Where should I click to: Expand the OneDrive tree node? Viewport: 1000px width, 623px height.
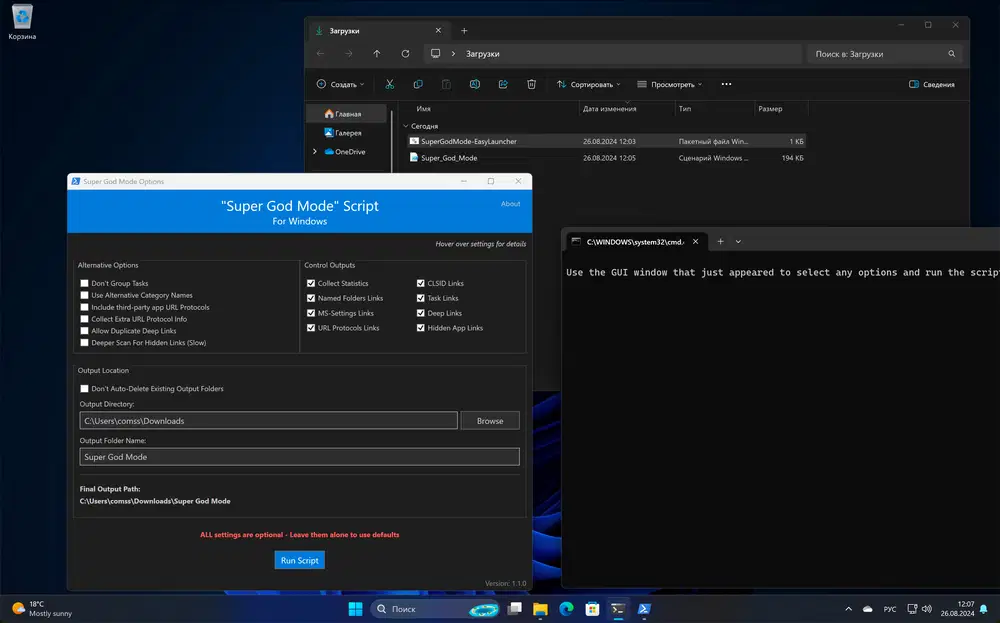point(315,152)
